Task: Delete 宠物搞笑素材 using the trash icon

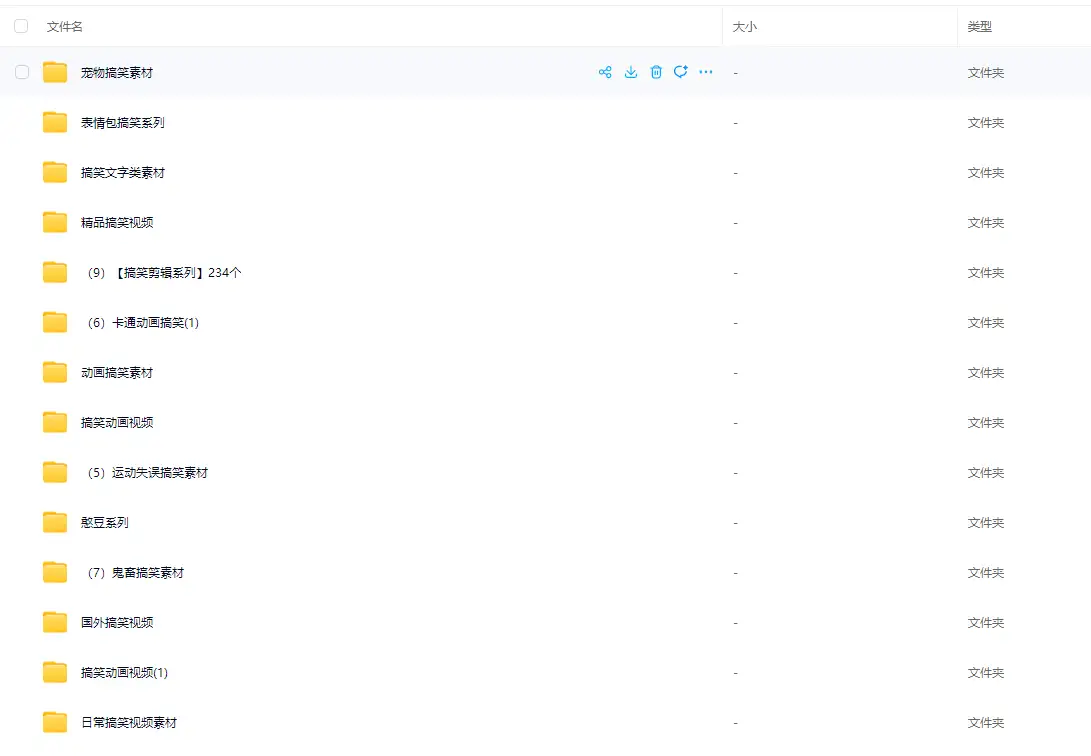Action: (656, 72)
